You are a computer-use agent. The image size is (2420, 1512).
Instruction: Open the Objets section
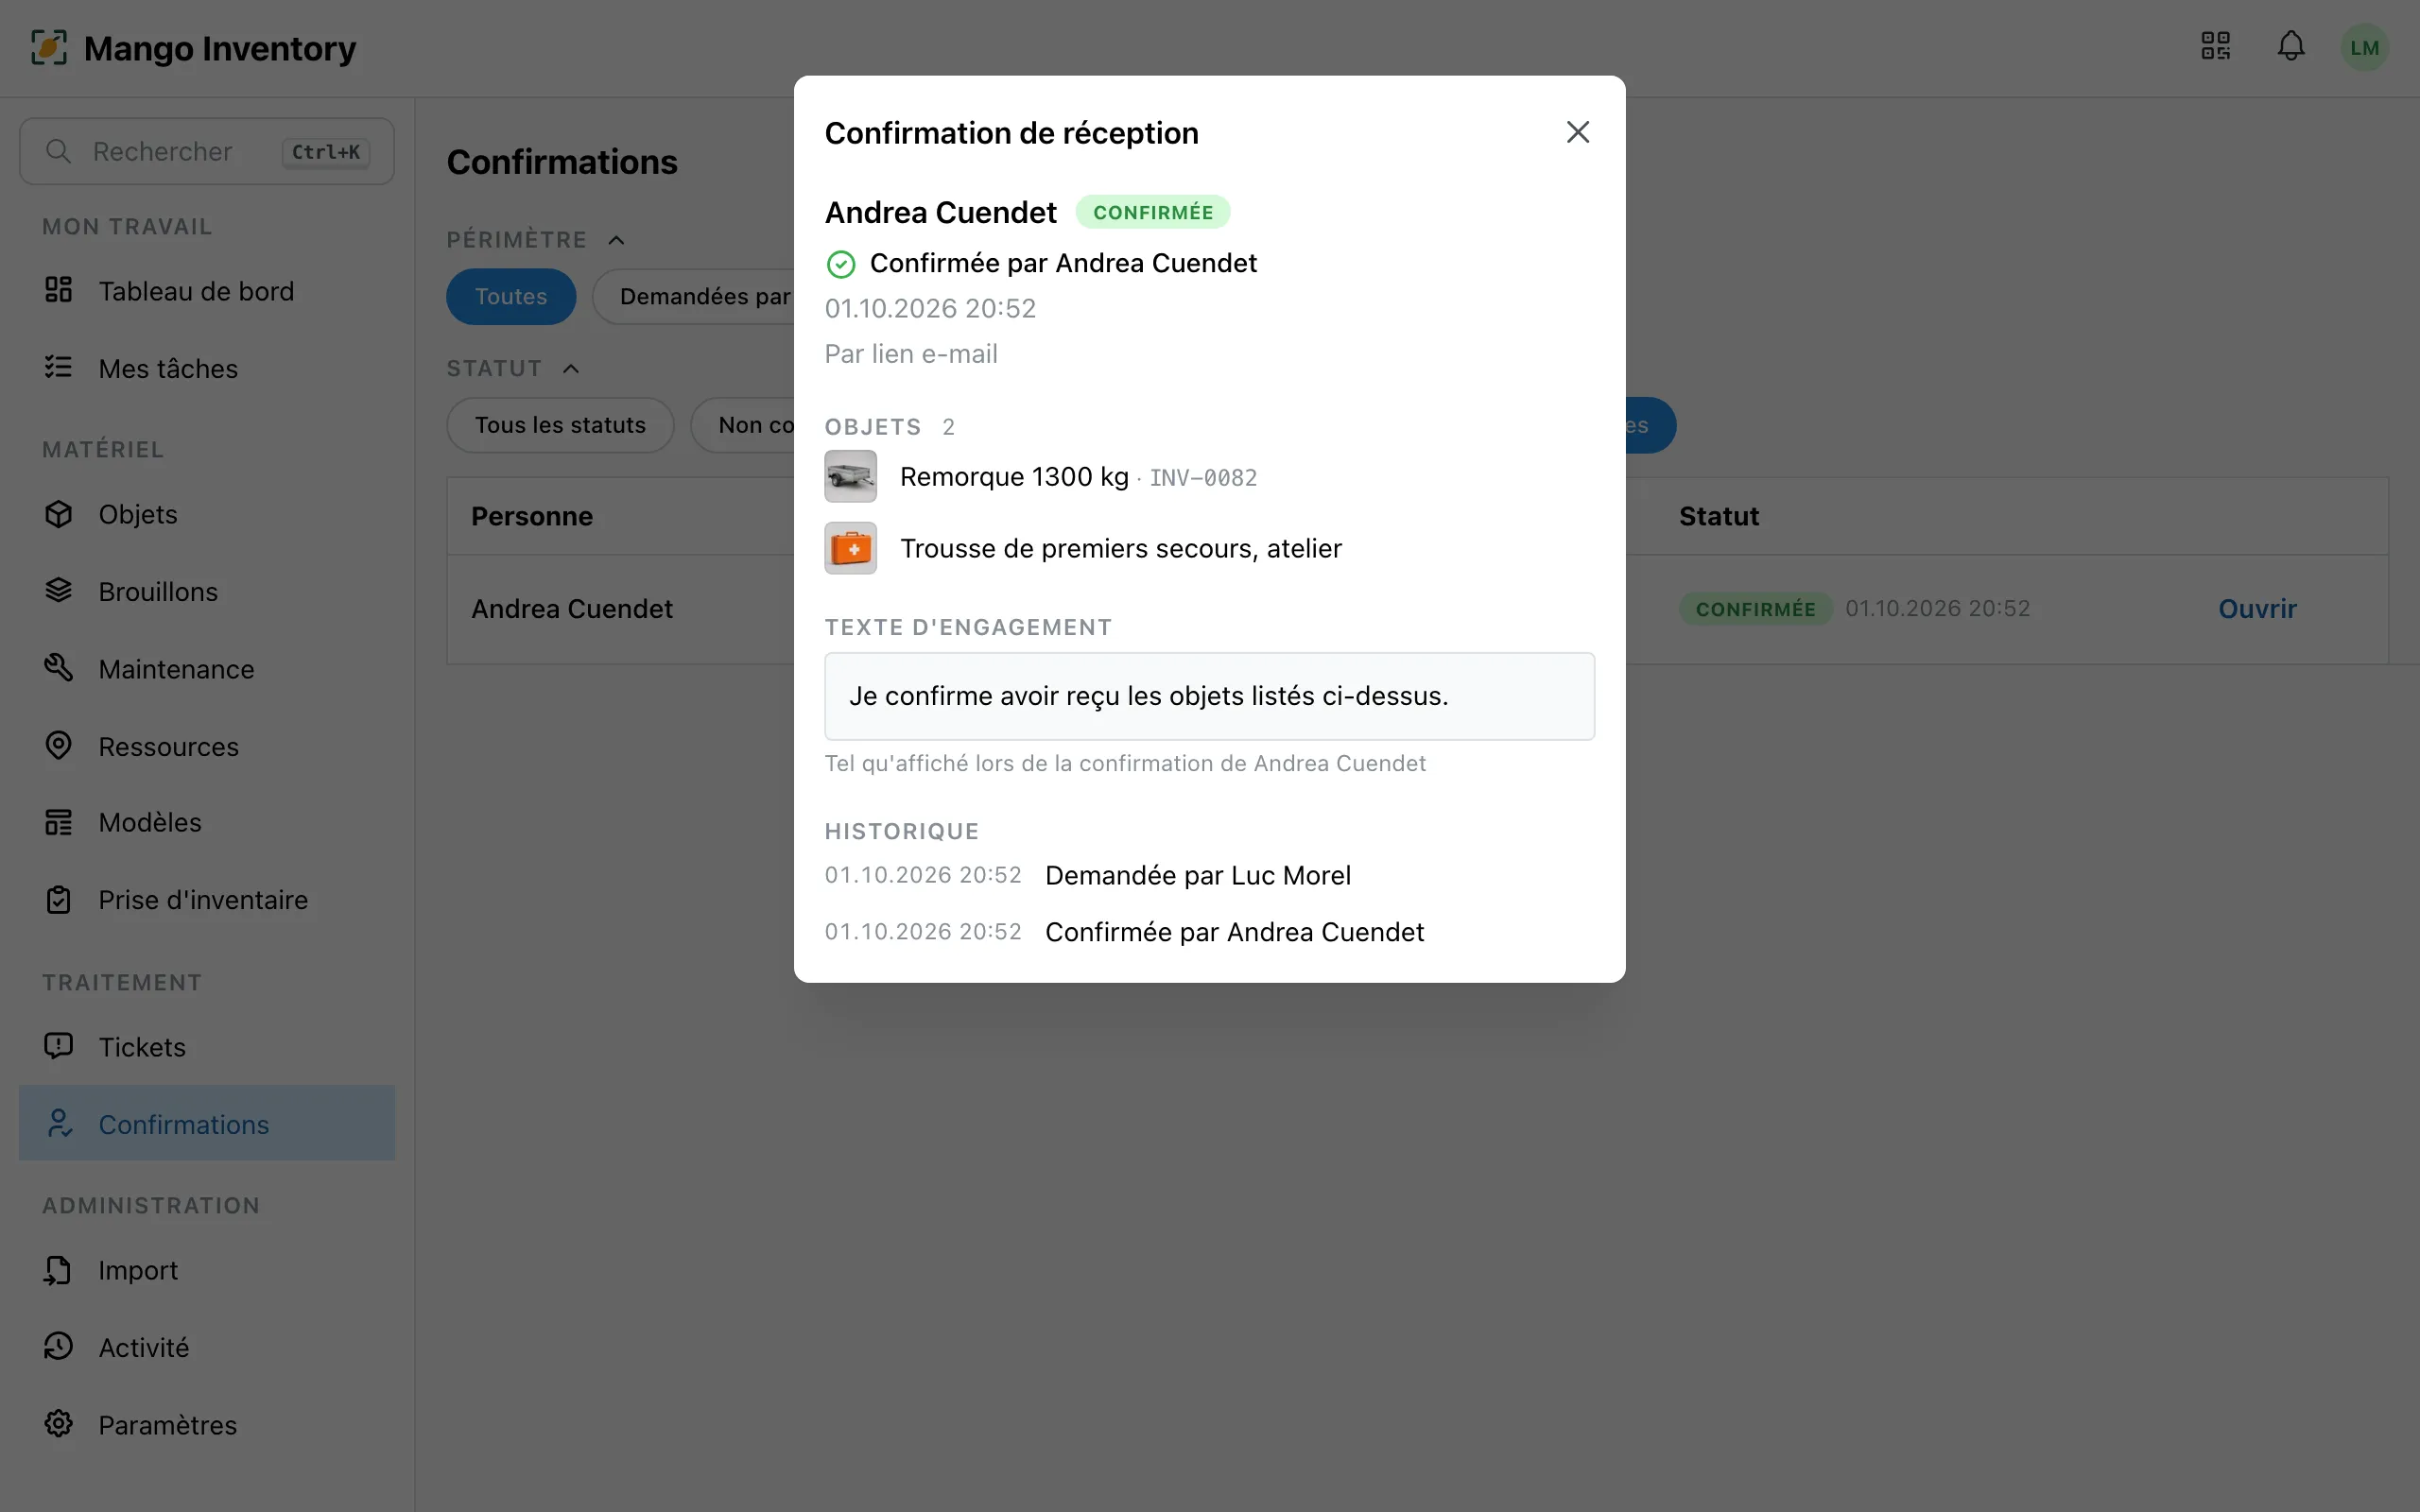[x=207, y=514]
